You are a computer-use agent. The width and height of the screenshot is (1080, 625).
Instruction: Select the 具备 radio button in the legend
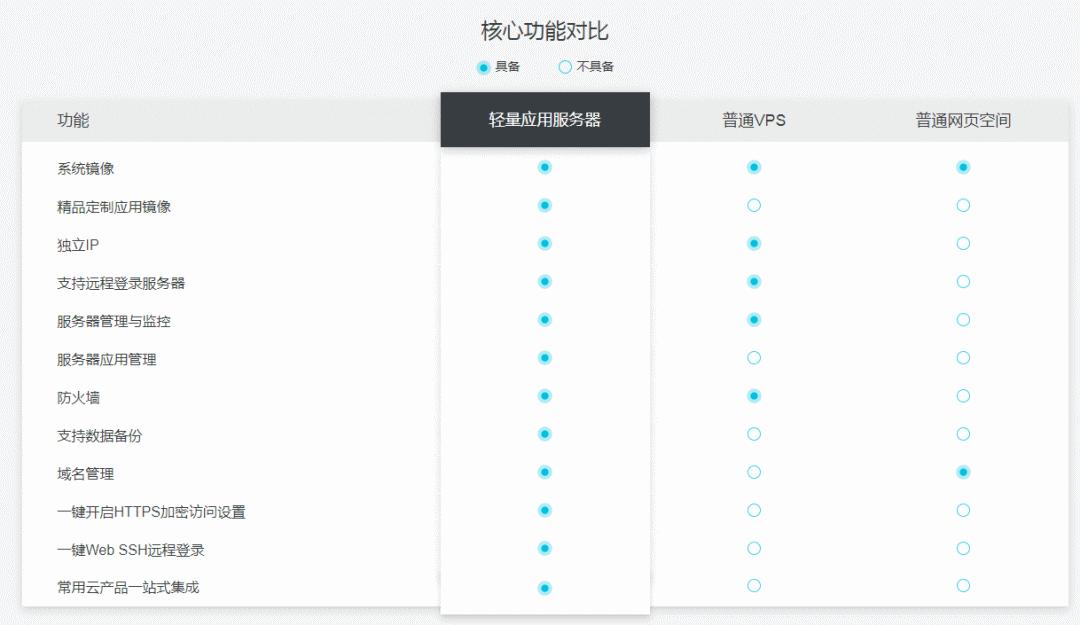(481, 67)
